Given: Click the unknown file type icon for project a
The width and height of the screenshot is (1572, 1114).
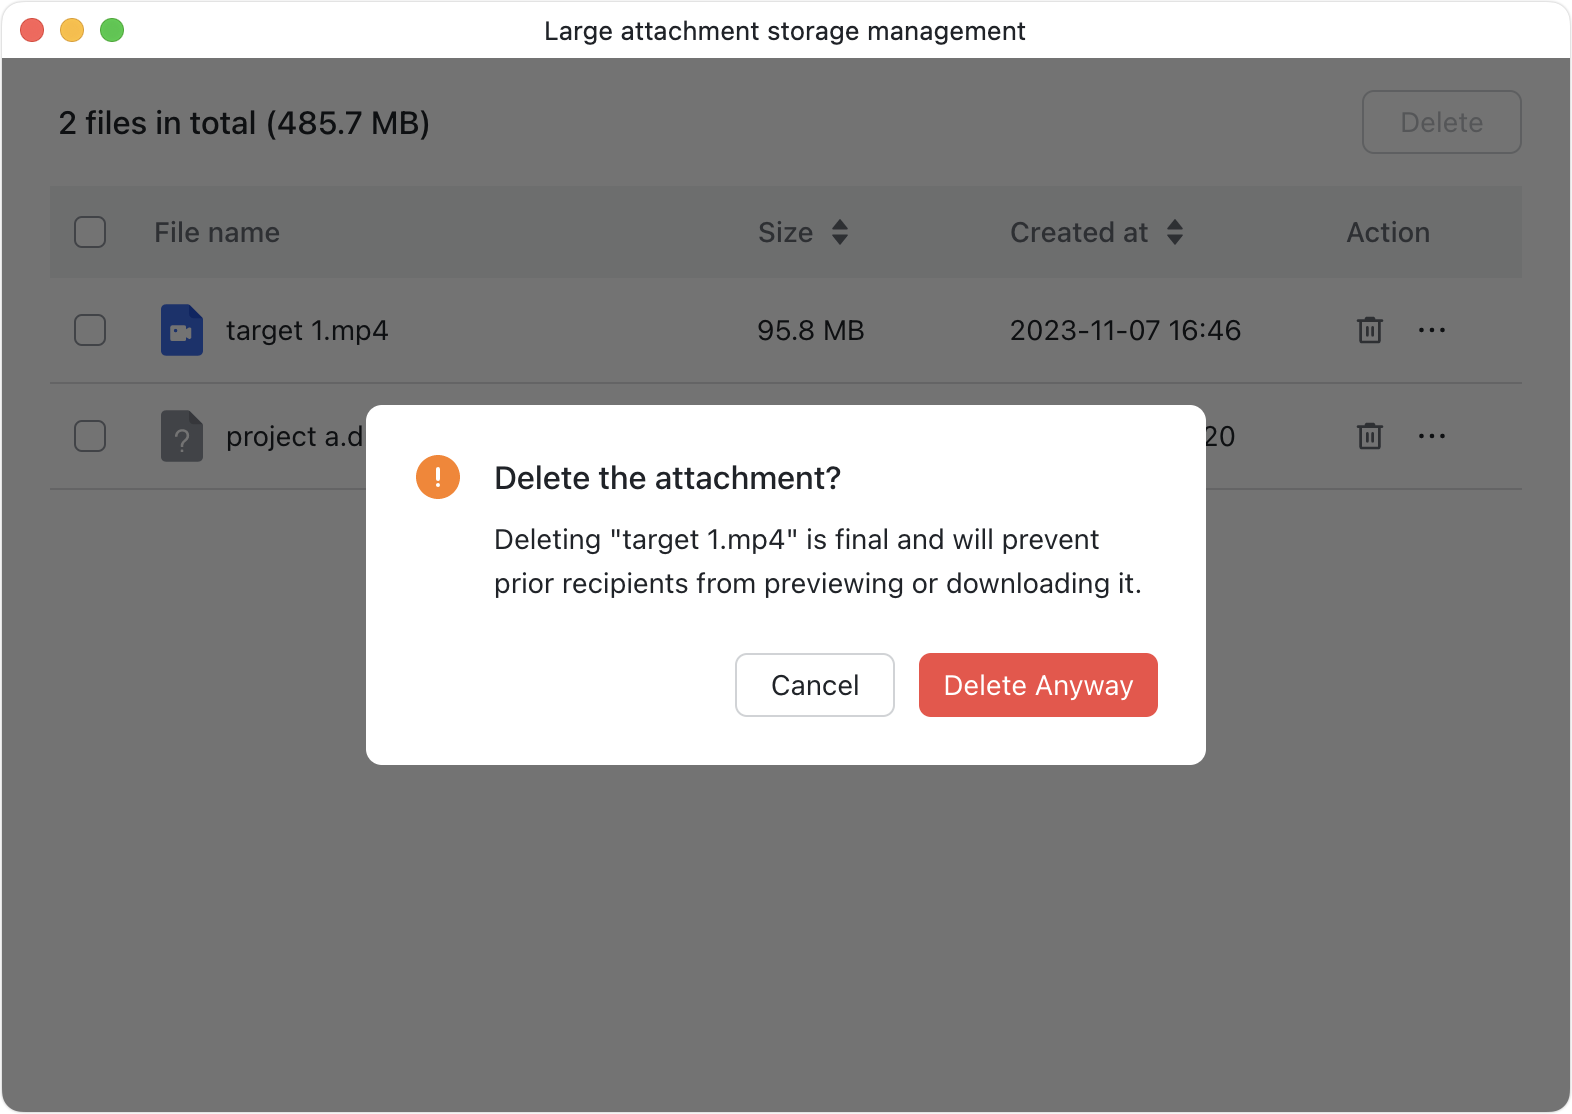Looking at the screenshot, I should point(181,436).
